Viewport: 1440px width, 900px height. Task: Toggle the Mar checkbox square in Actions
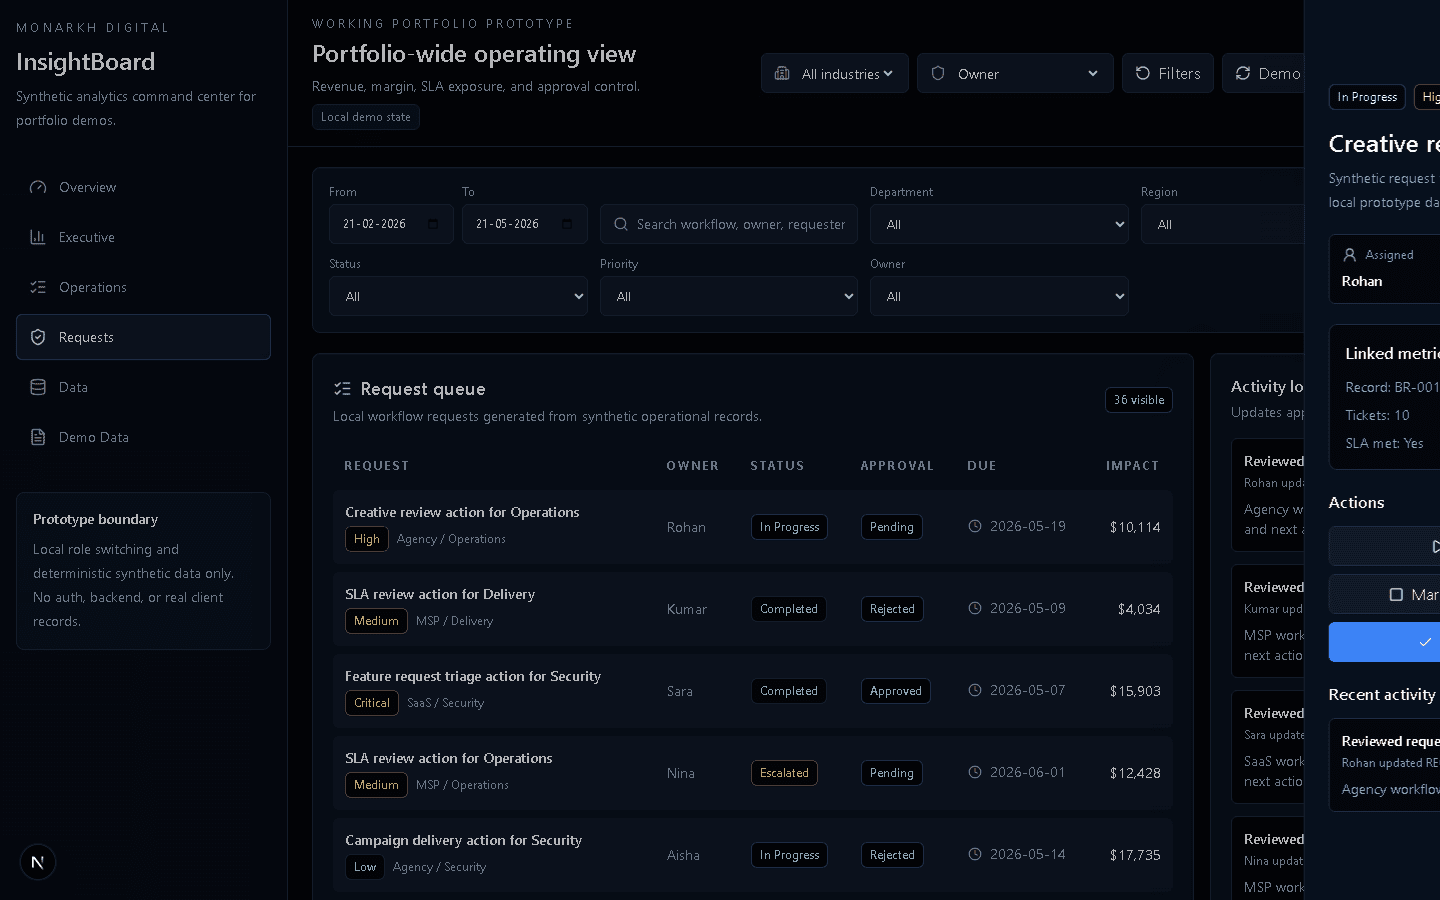tap(1396, 594)
